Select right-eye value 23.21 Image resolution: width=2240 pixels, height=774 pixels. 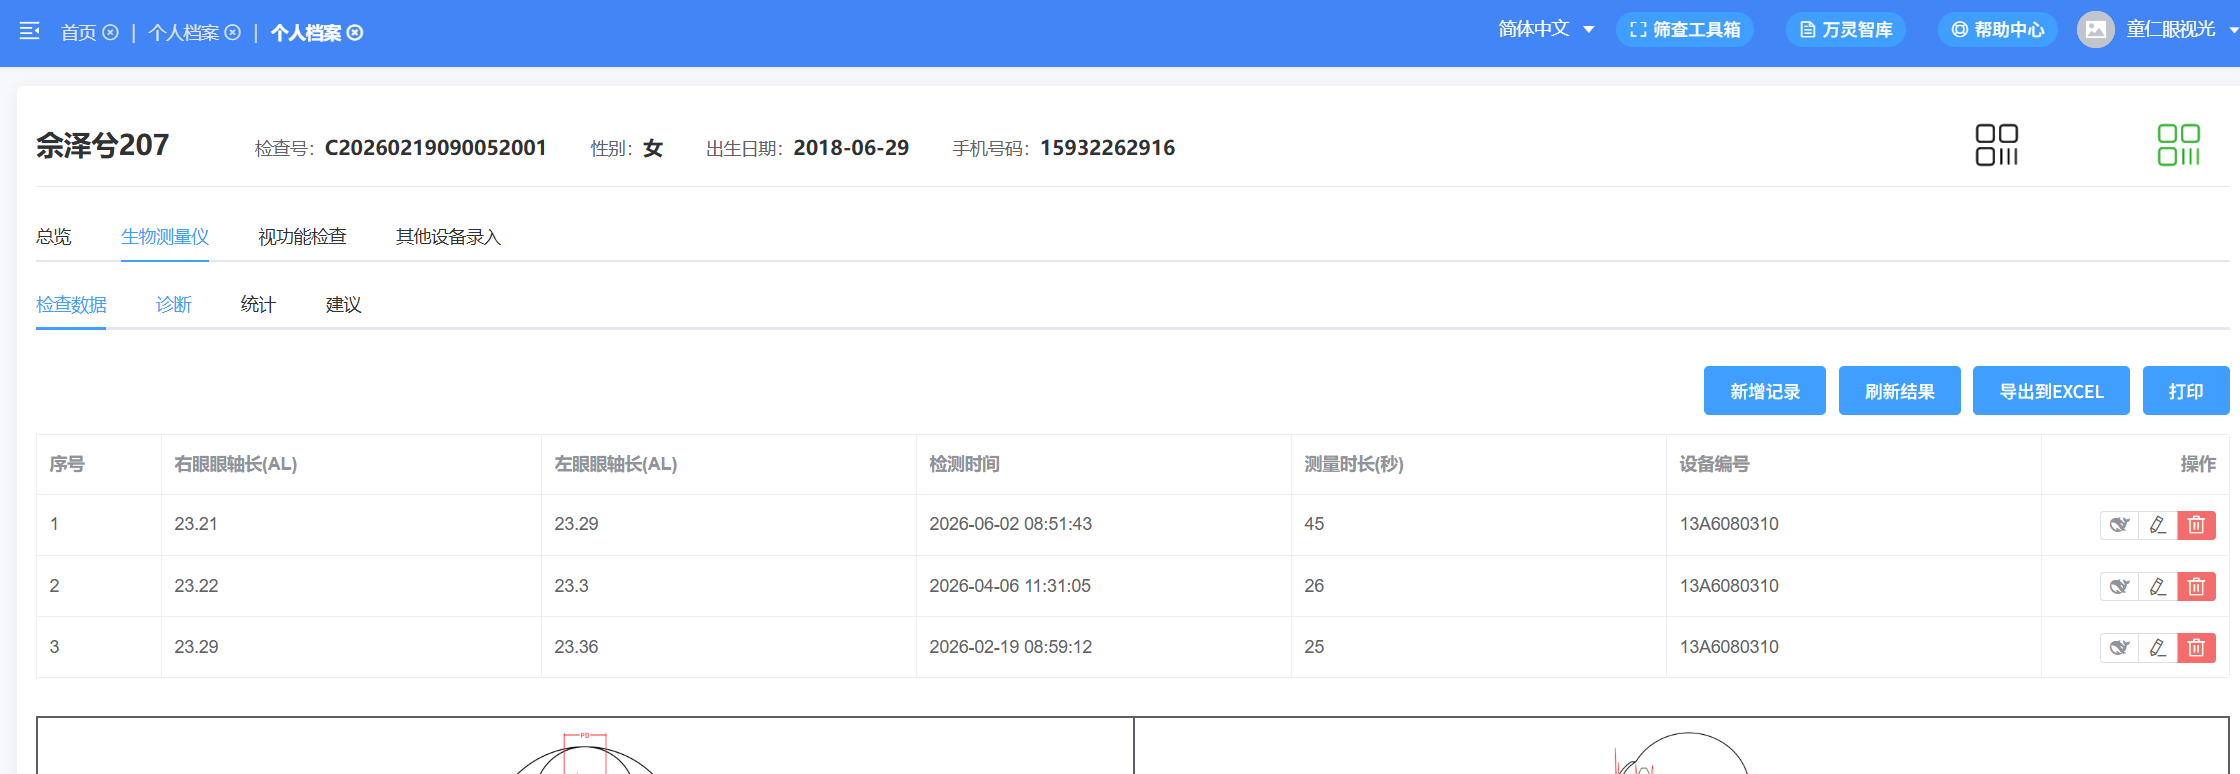[x=196, y=524]
